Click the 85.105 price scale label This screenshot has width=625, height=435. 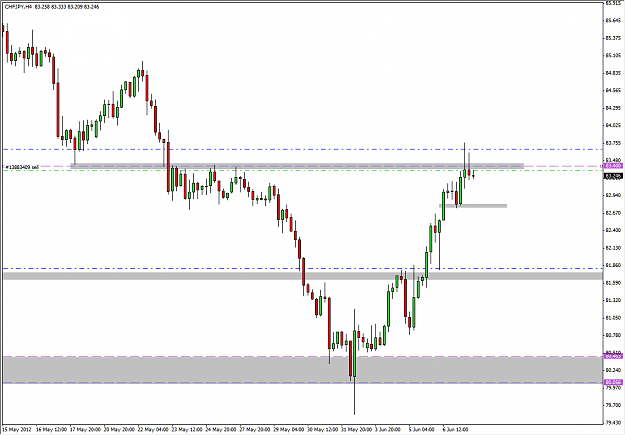point(613,55)
